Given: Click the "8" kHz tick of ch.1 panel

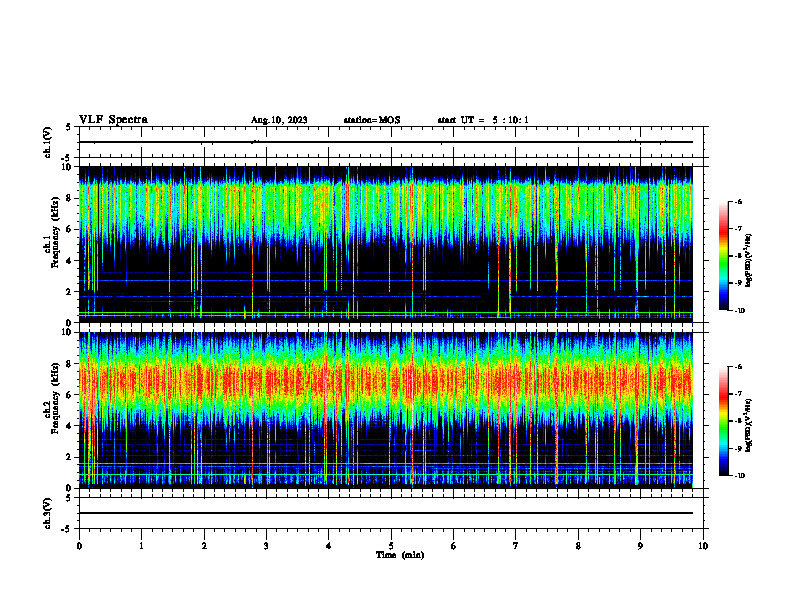Looking at the screenshot, I should [69, 198].
